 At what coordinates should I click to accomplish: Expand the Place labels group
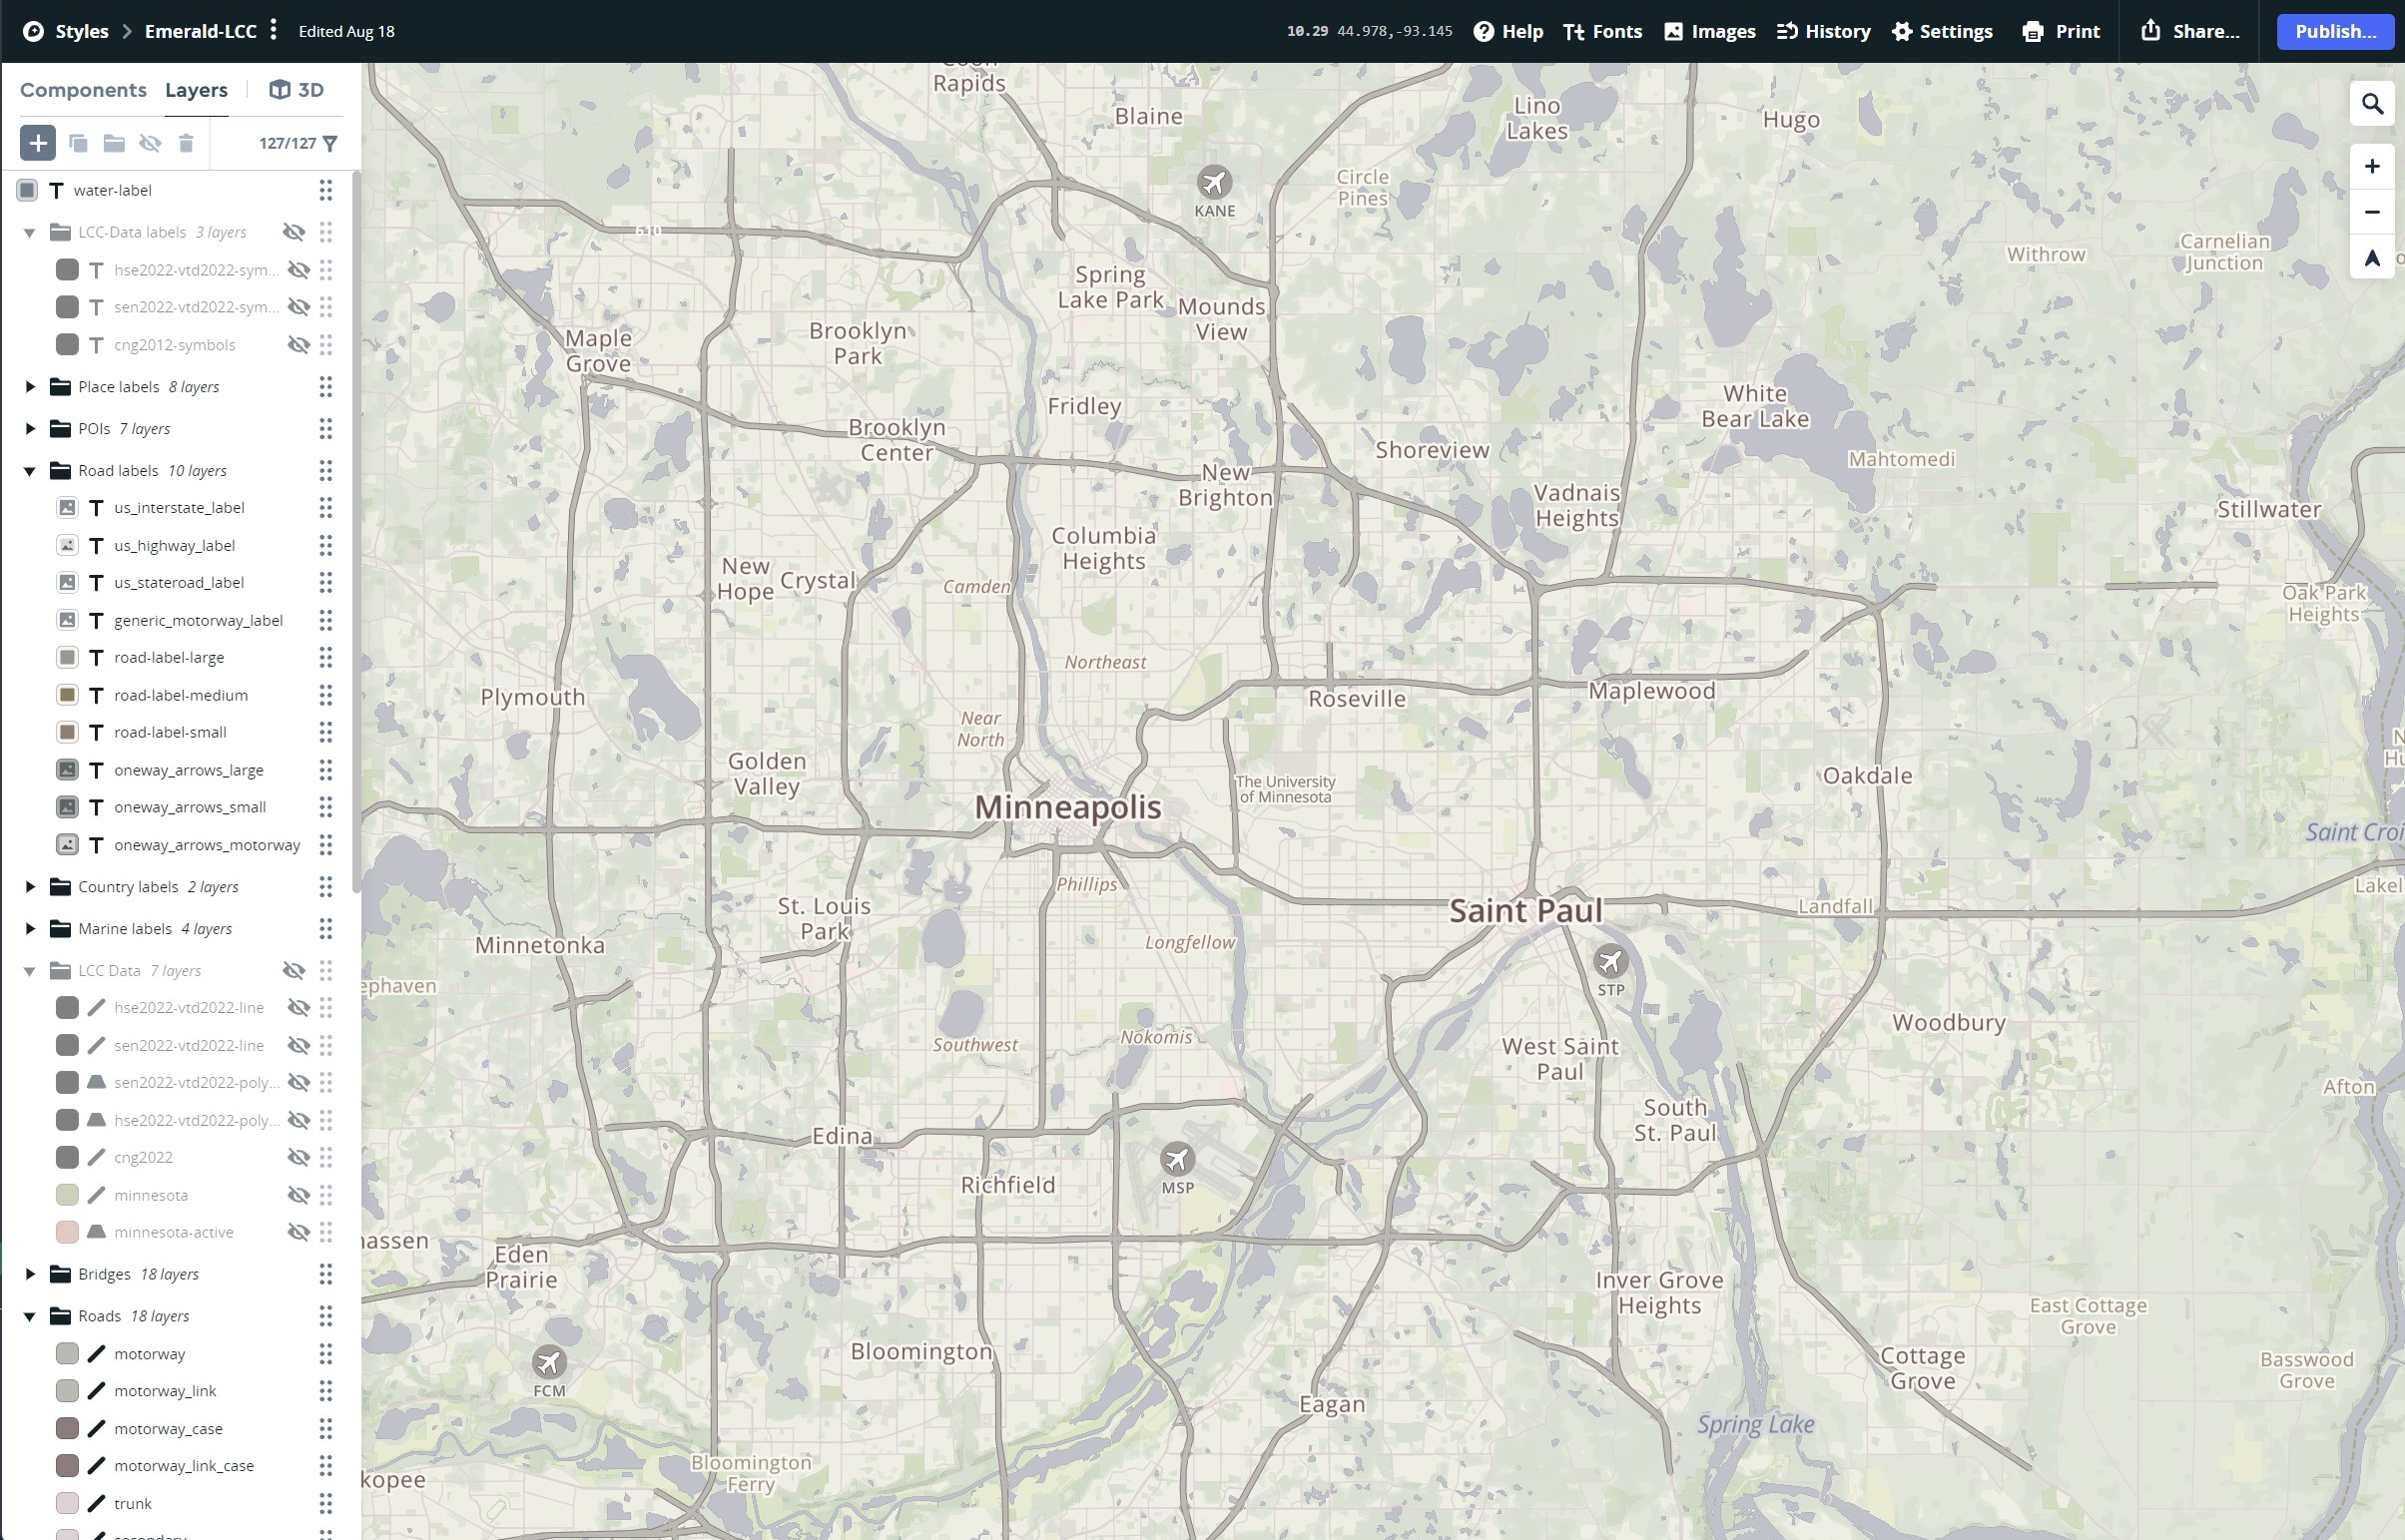pyautogui.click(x=29, y=387)
